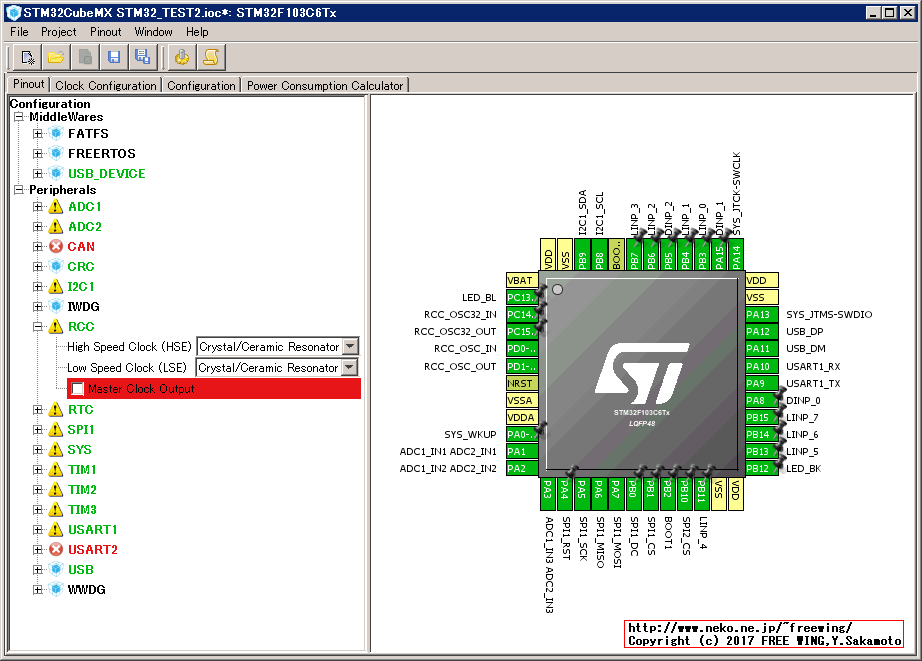Screen dimensions: 922x661
Task: Click the PA10 pin on chip
Action: point(761,366)
